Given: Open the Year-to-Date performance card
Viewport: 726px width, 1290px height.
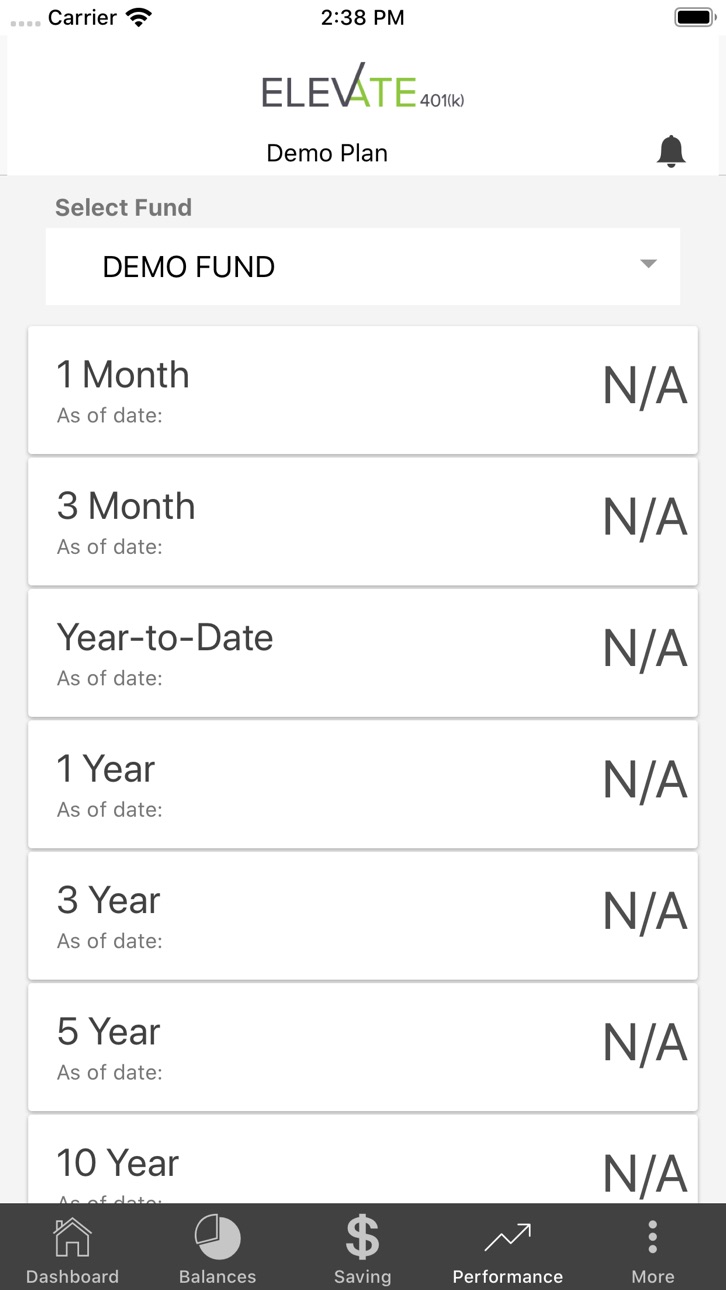Looking at the screenshot, I should [363, 653].
